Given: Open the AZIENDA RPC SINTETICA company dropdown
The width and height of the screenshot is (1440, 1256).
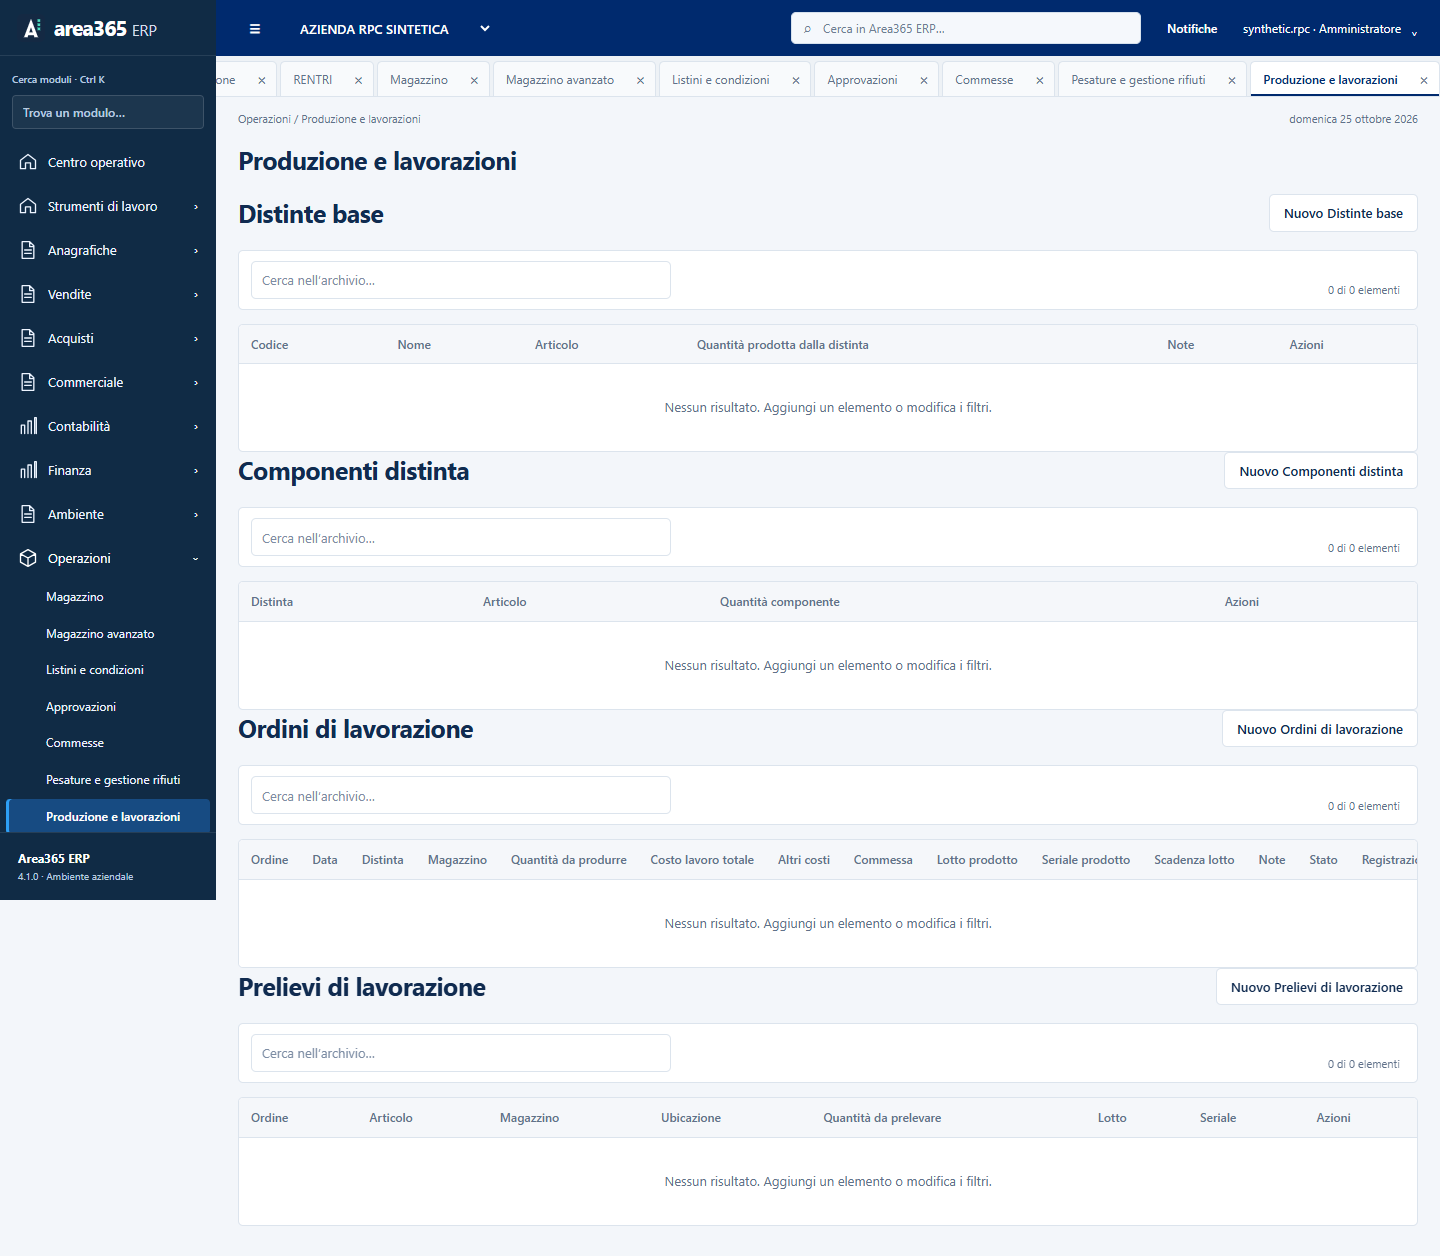Looking at the screenshot, I should click(x=394, y=29).
